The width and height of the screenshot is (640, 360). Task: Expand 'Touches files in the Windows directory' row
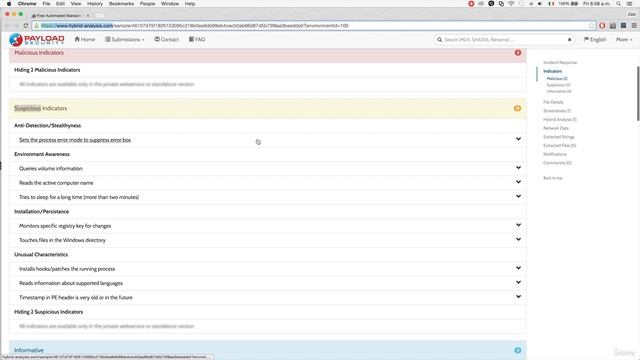point(518,239)
